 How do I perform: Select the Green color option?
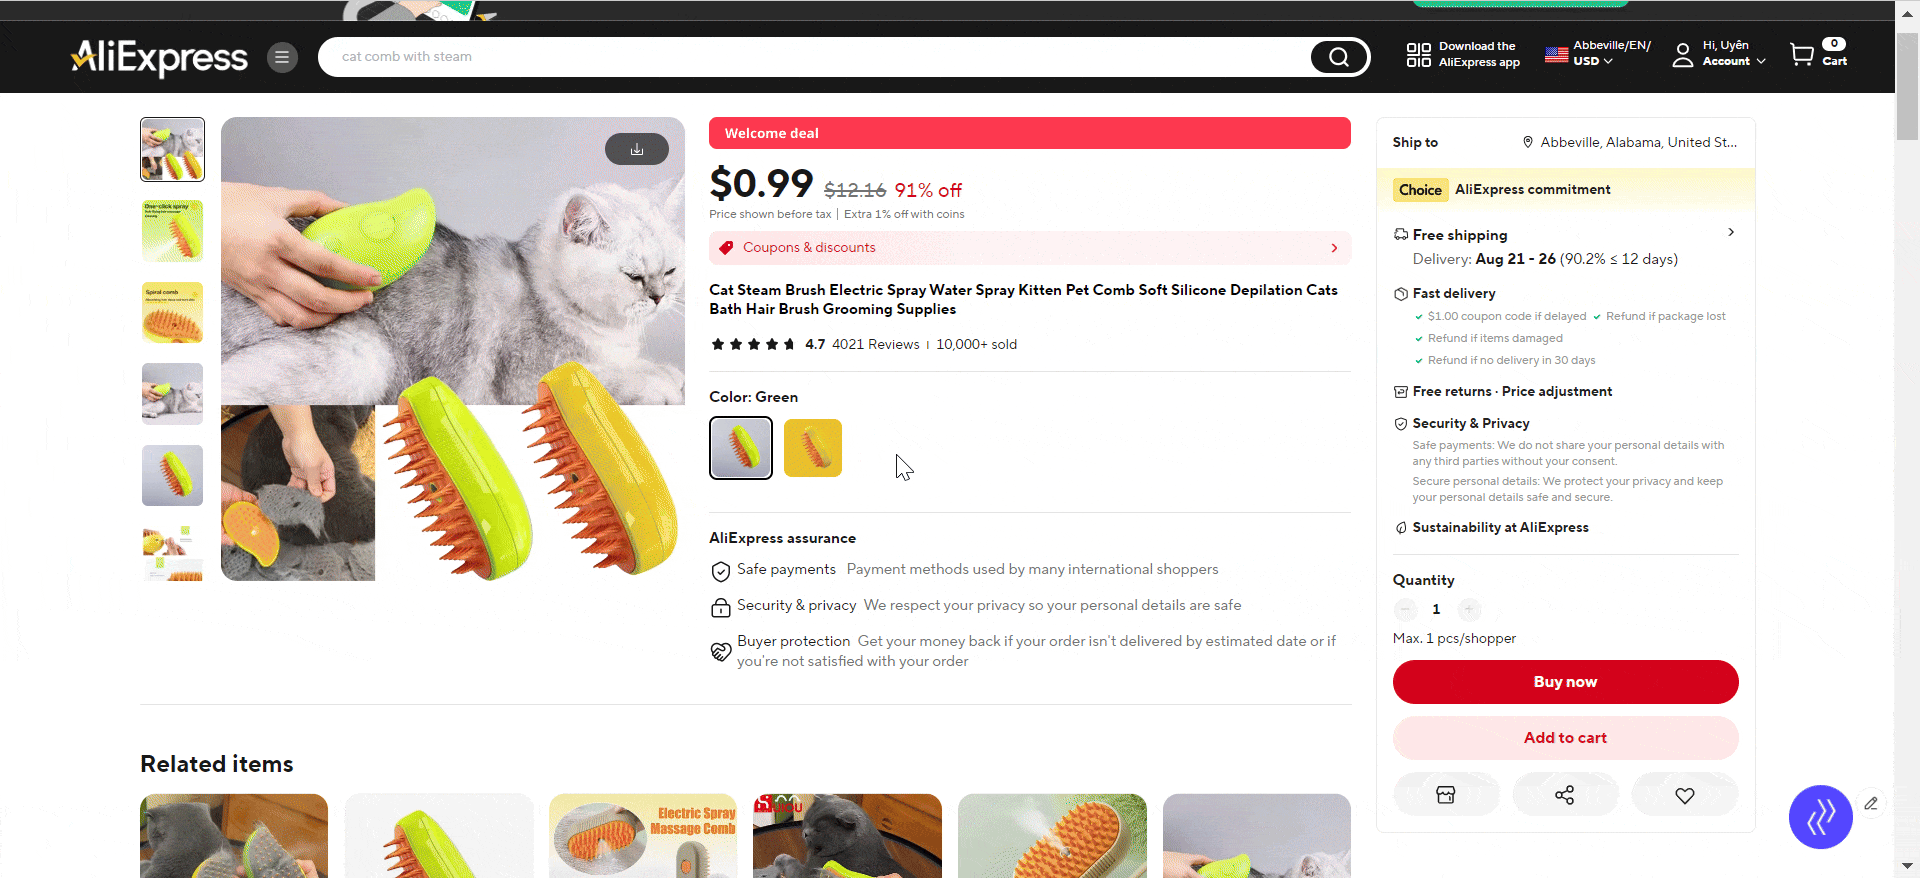pos(741,448)
